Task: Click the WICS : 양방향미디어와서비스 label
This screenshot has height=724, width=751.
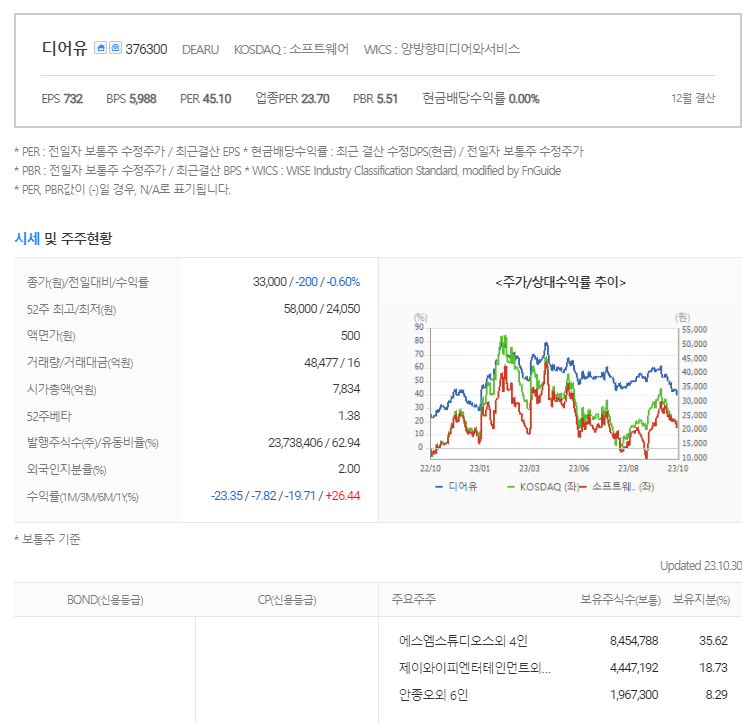Action: (x=442, y=49)
